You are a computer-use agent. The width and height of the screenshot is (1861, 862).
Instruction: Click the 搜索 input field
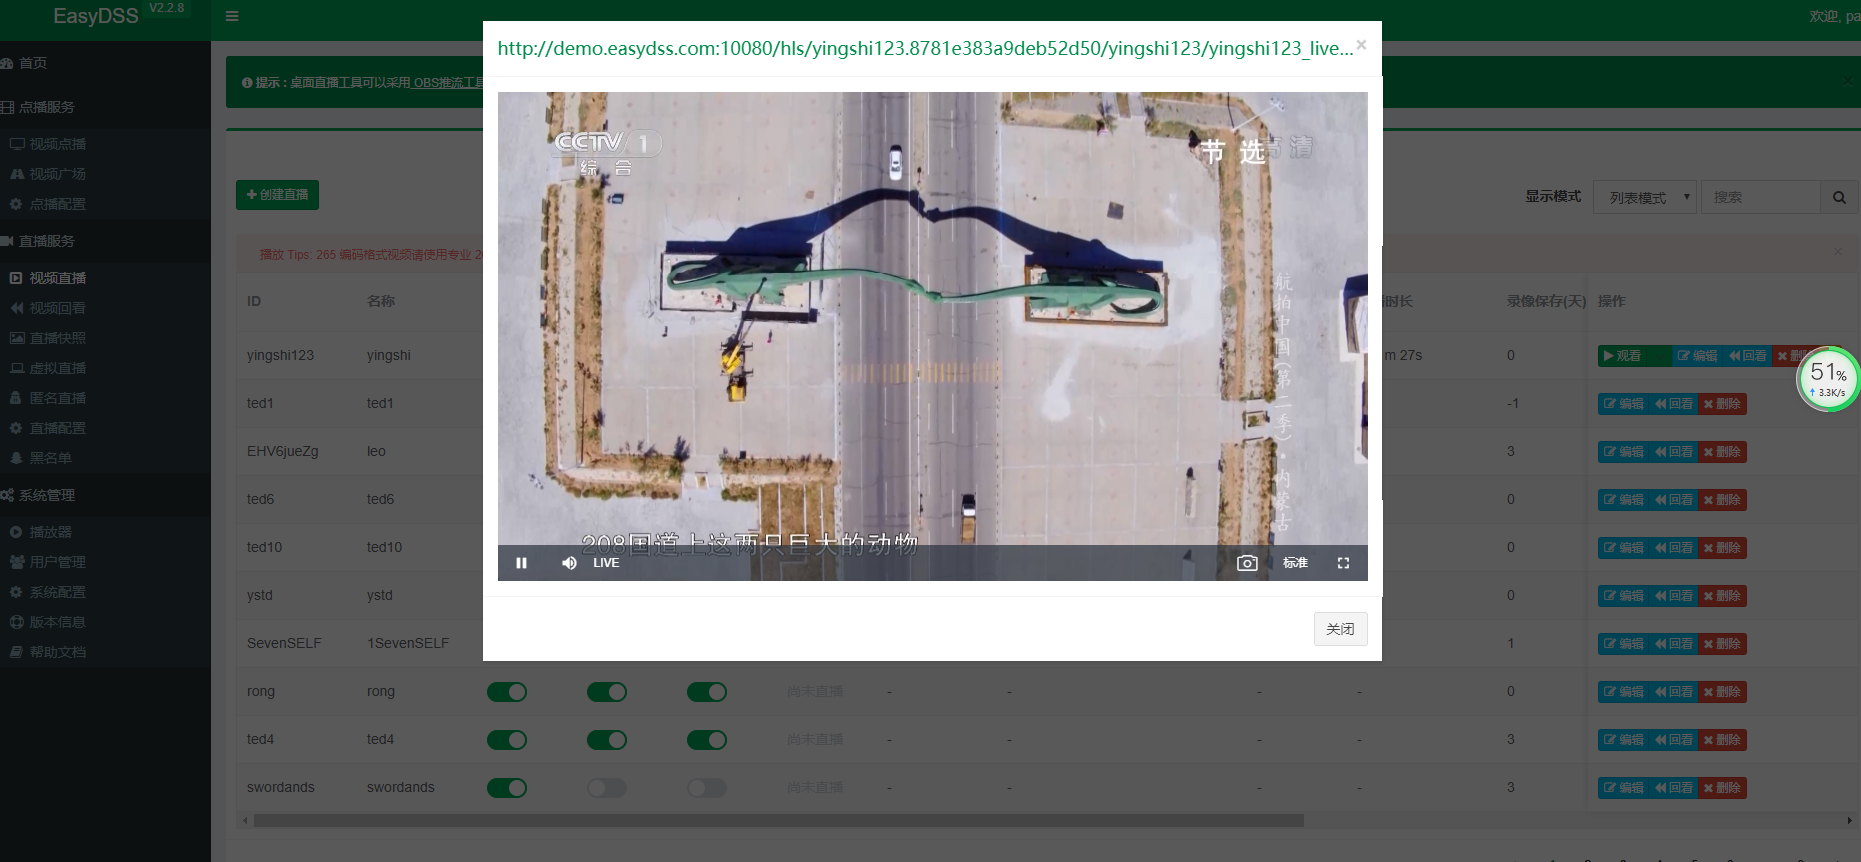(x=1761, y=197)
